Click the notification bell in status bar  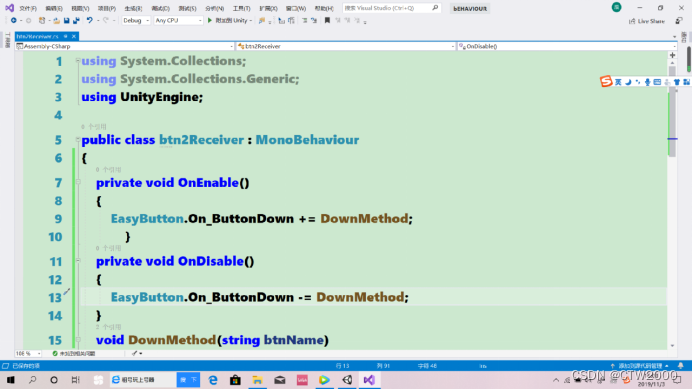681,366
